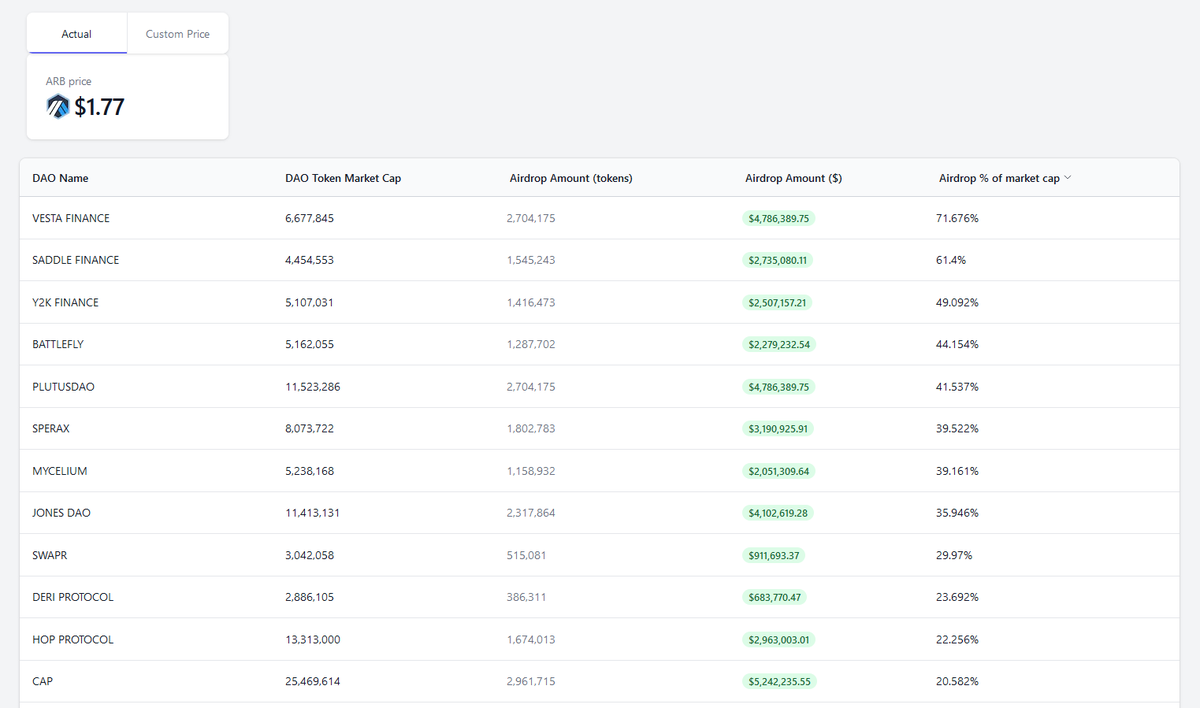Click the $2,051,309.64 green badge
This screenshot has height=708, width=1200.
pos(779,471)
